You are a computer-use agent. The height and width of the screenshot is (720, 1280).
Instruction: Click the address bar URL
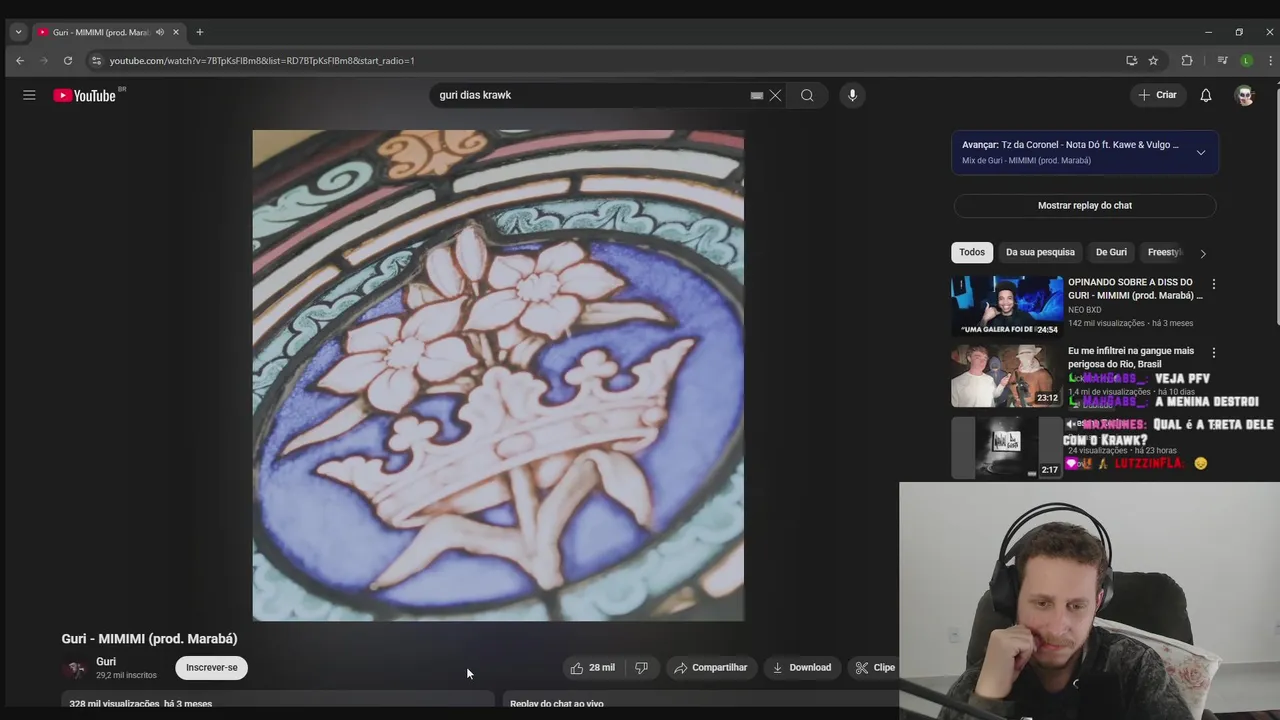(x=262, y=60)
